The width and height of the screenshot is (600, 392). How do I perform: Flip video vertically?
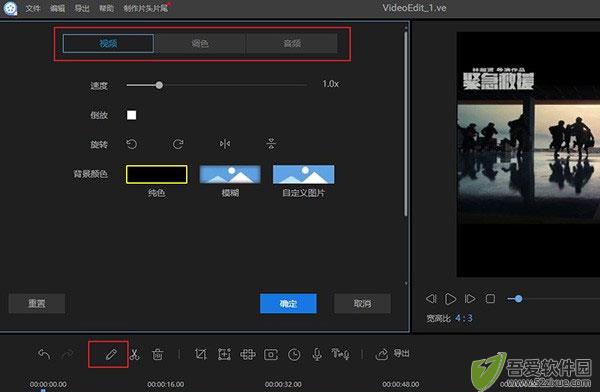click(271, 144)
